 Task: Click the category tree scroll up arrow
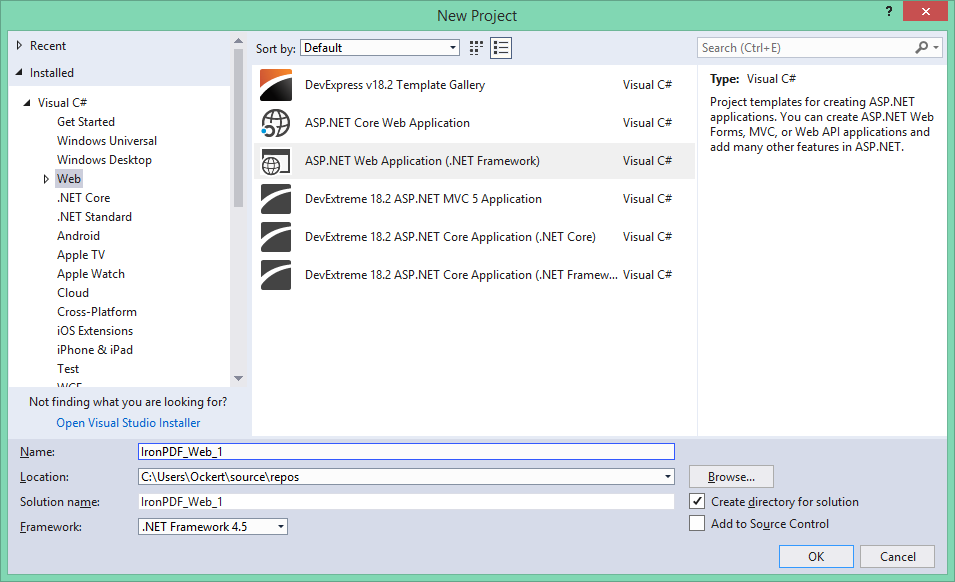click(x=238, y=41)
